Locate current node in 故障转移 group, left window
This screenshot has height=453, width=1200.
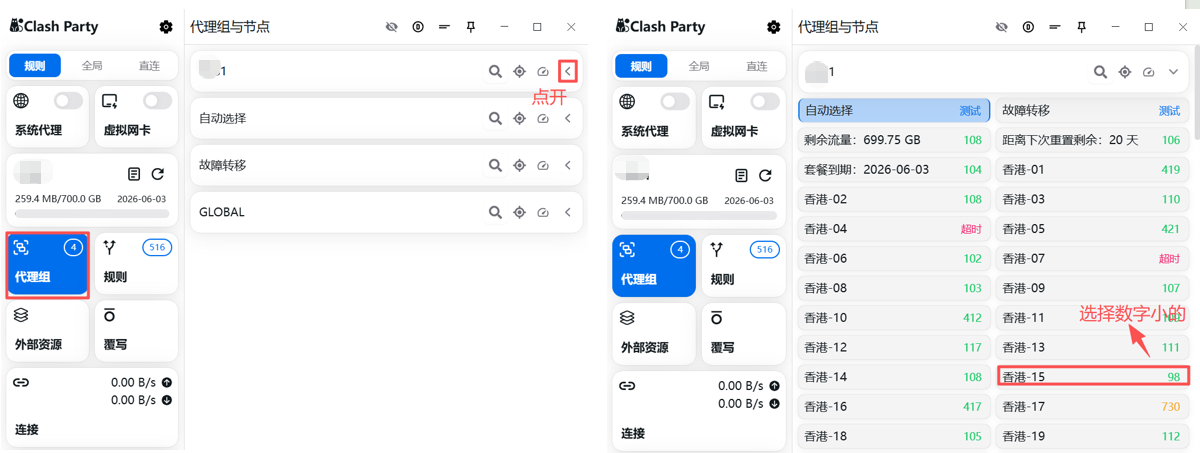click(x=519, y=165)
